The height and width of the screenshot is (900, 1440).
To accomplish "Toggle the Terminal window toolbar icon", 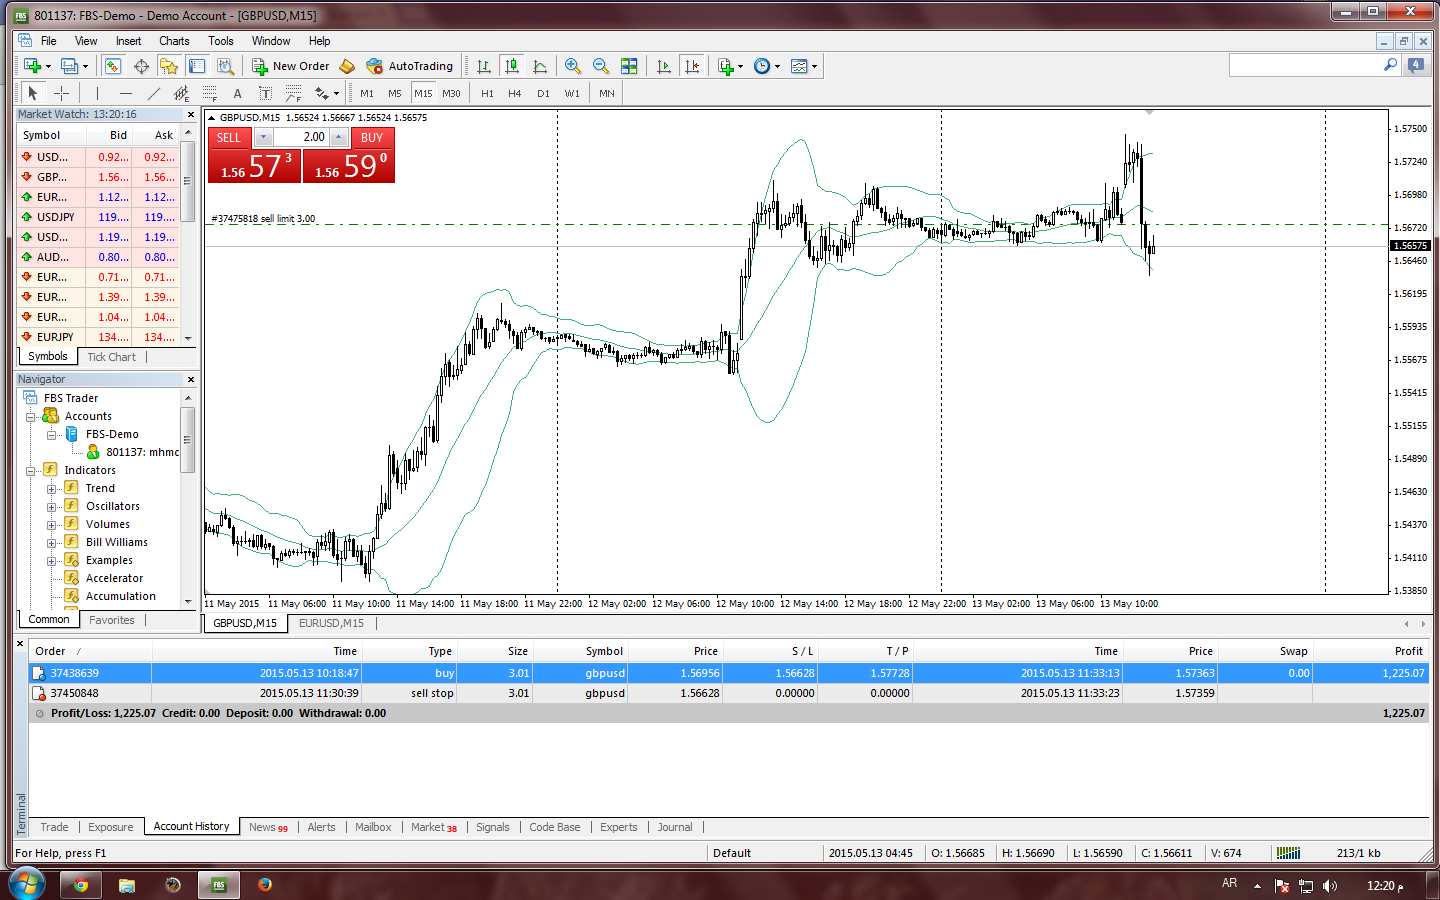I will 197,66.
